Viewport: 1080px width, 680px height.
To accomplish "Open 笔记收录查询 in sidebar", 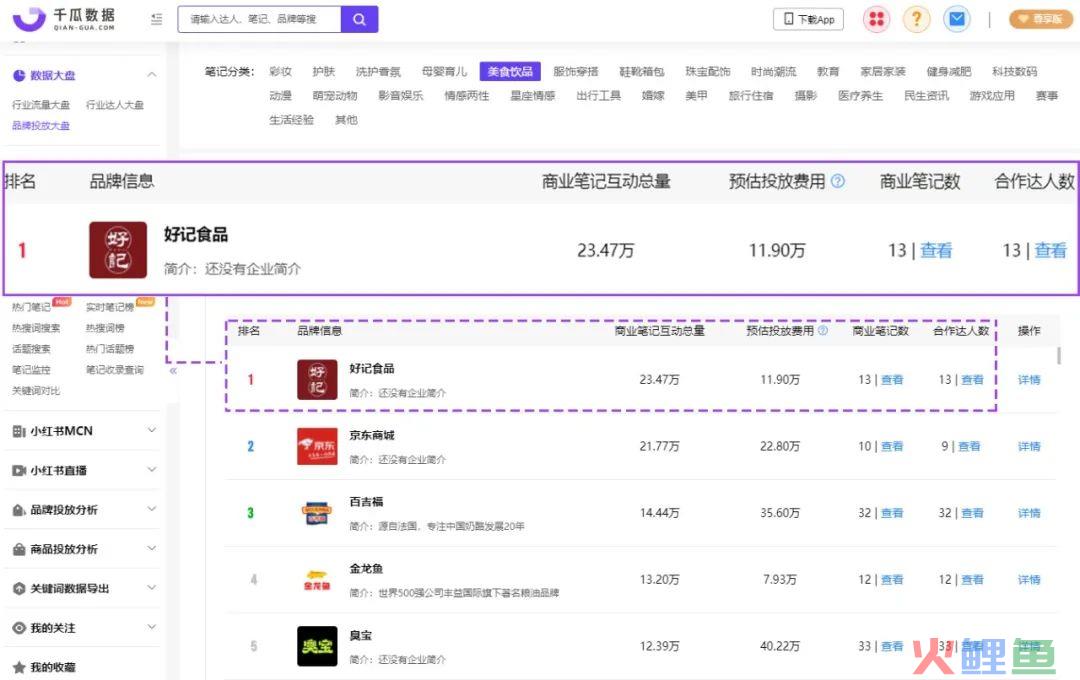I will 114,370.
